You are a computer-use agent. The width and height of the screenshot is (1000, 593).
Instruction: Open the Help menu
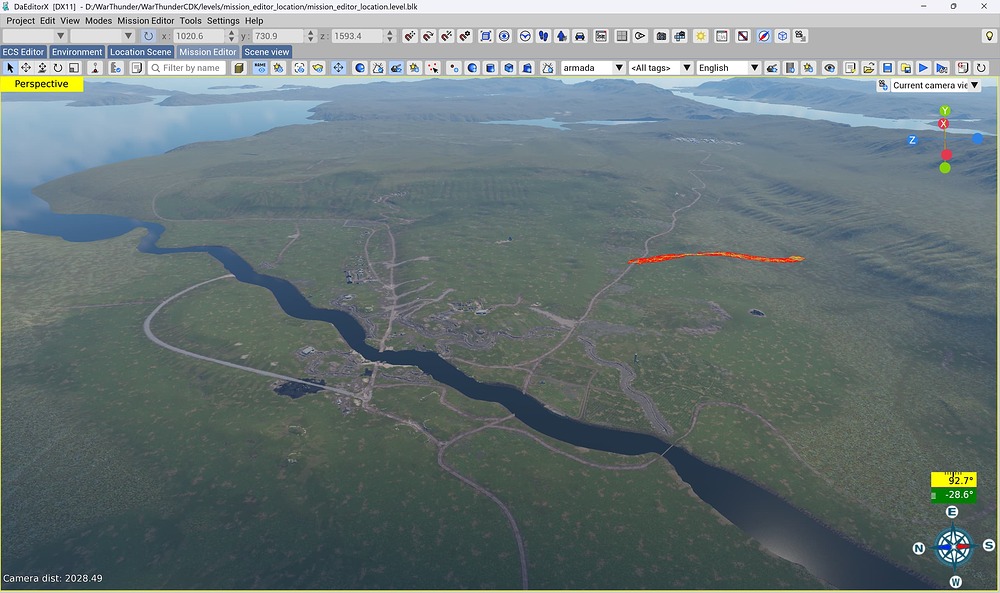[254, 20]
